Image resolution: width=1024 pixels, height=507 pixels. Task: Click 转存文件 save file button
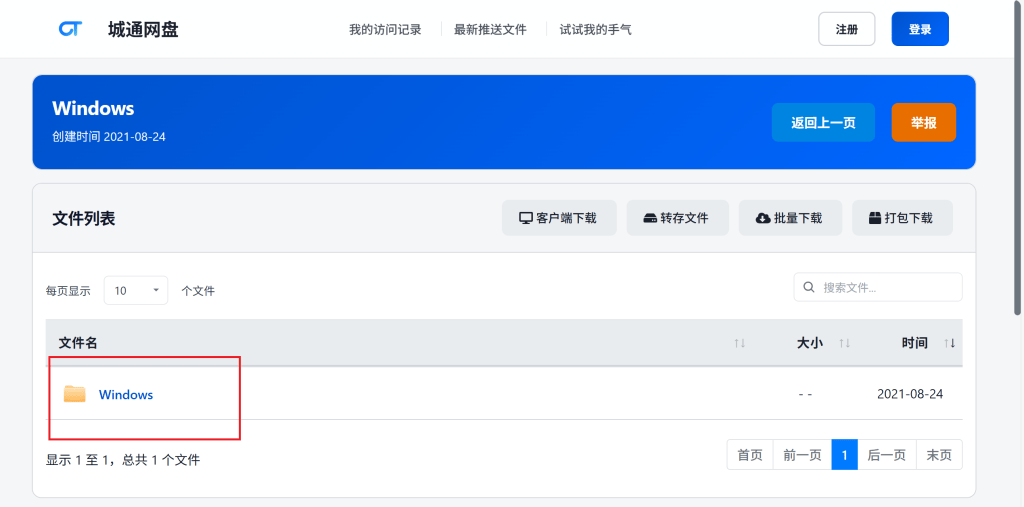pyautogui.click(x=676, y=218)
